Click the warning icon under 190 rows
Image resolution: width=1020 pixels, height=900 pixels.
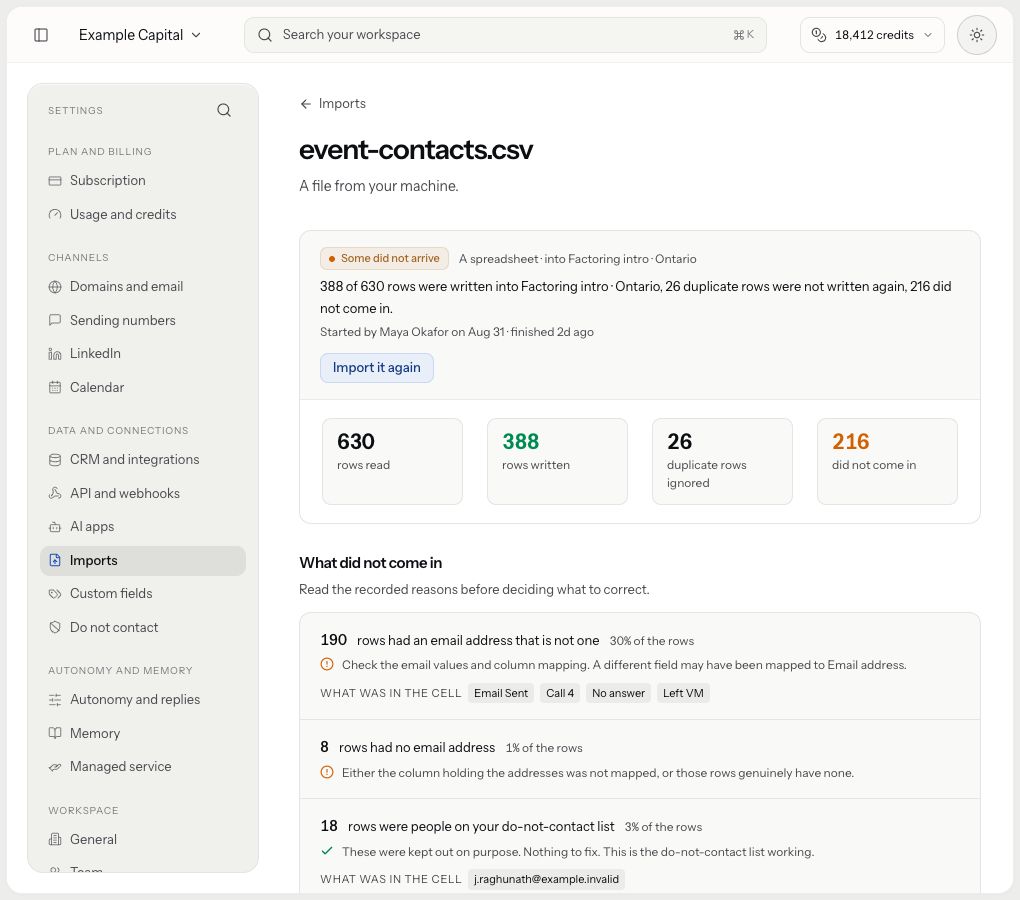327,665
